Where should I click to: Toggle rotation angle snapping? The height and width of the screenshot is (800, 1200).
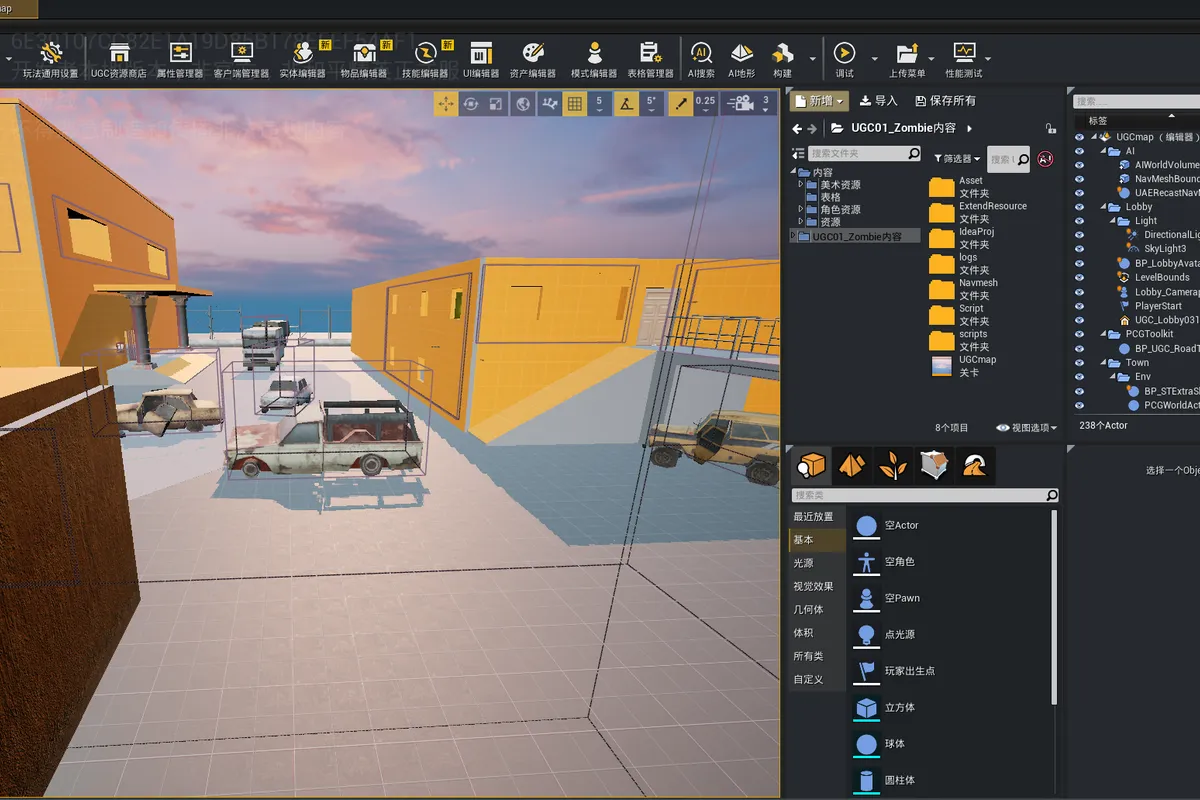pyautogui.click(x=626, y=103)
